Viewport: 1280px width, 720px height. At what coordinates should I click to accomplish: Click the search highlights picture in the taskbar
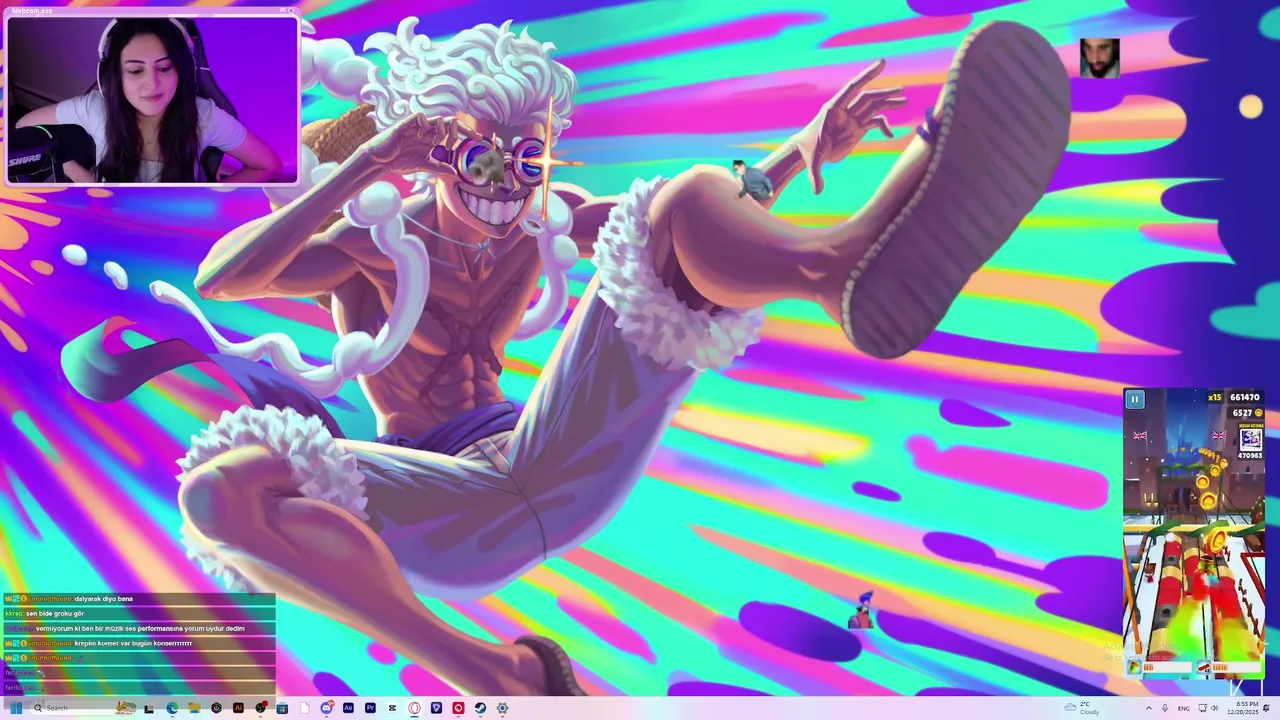(125, 707)
